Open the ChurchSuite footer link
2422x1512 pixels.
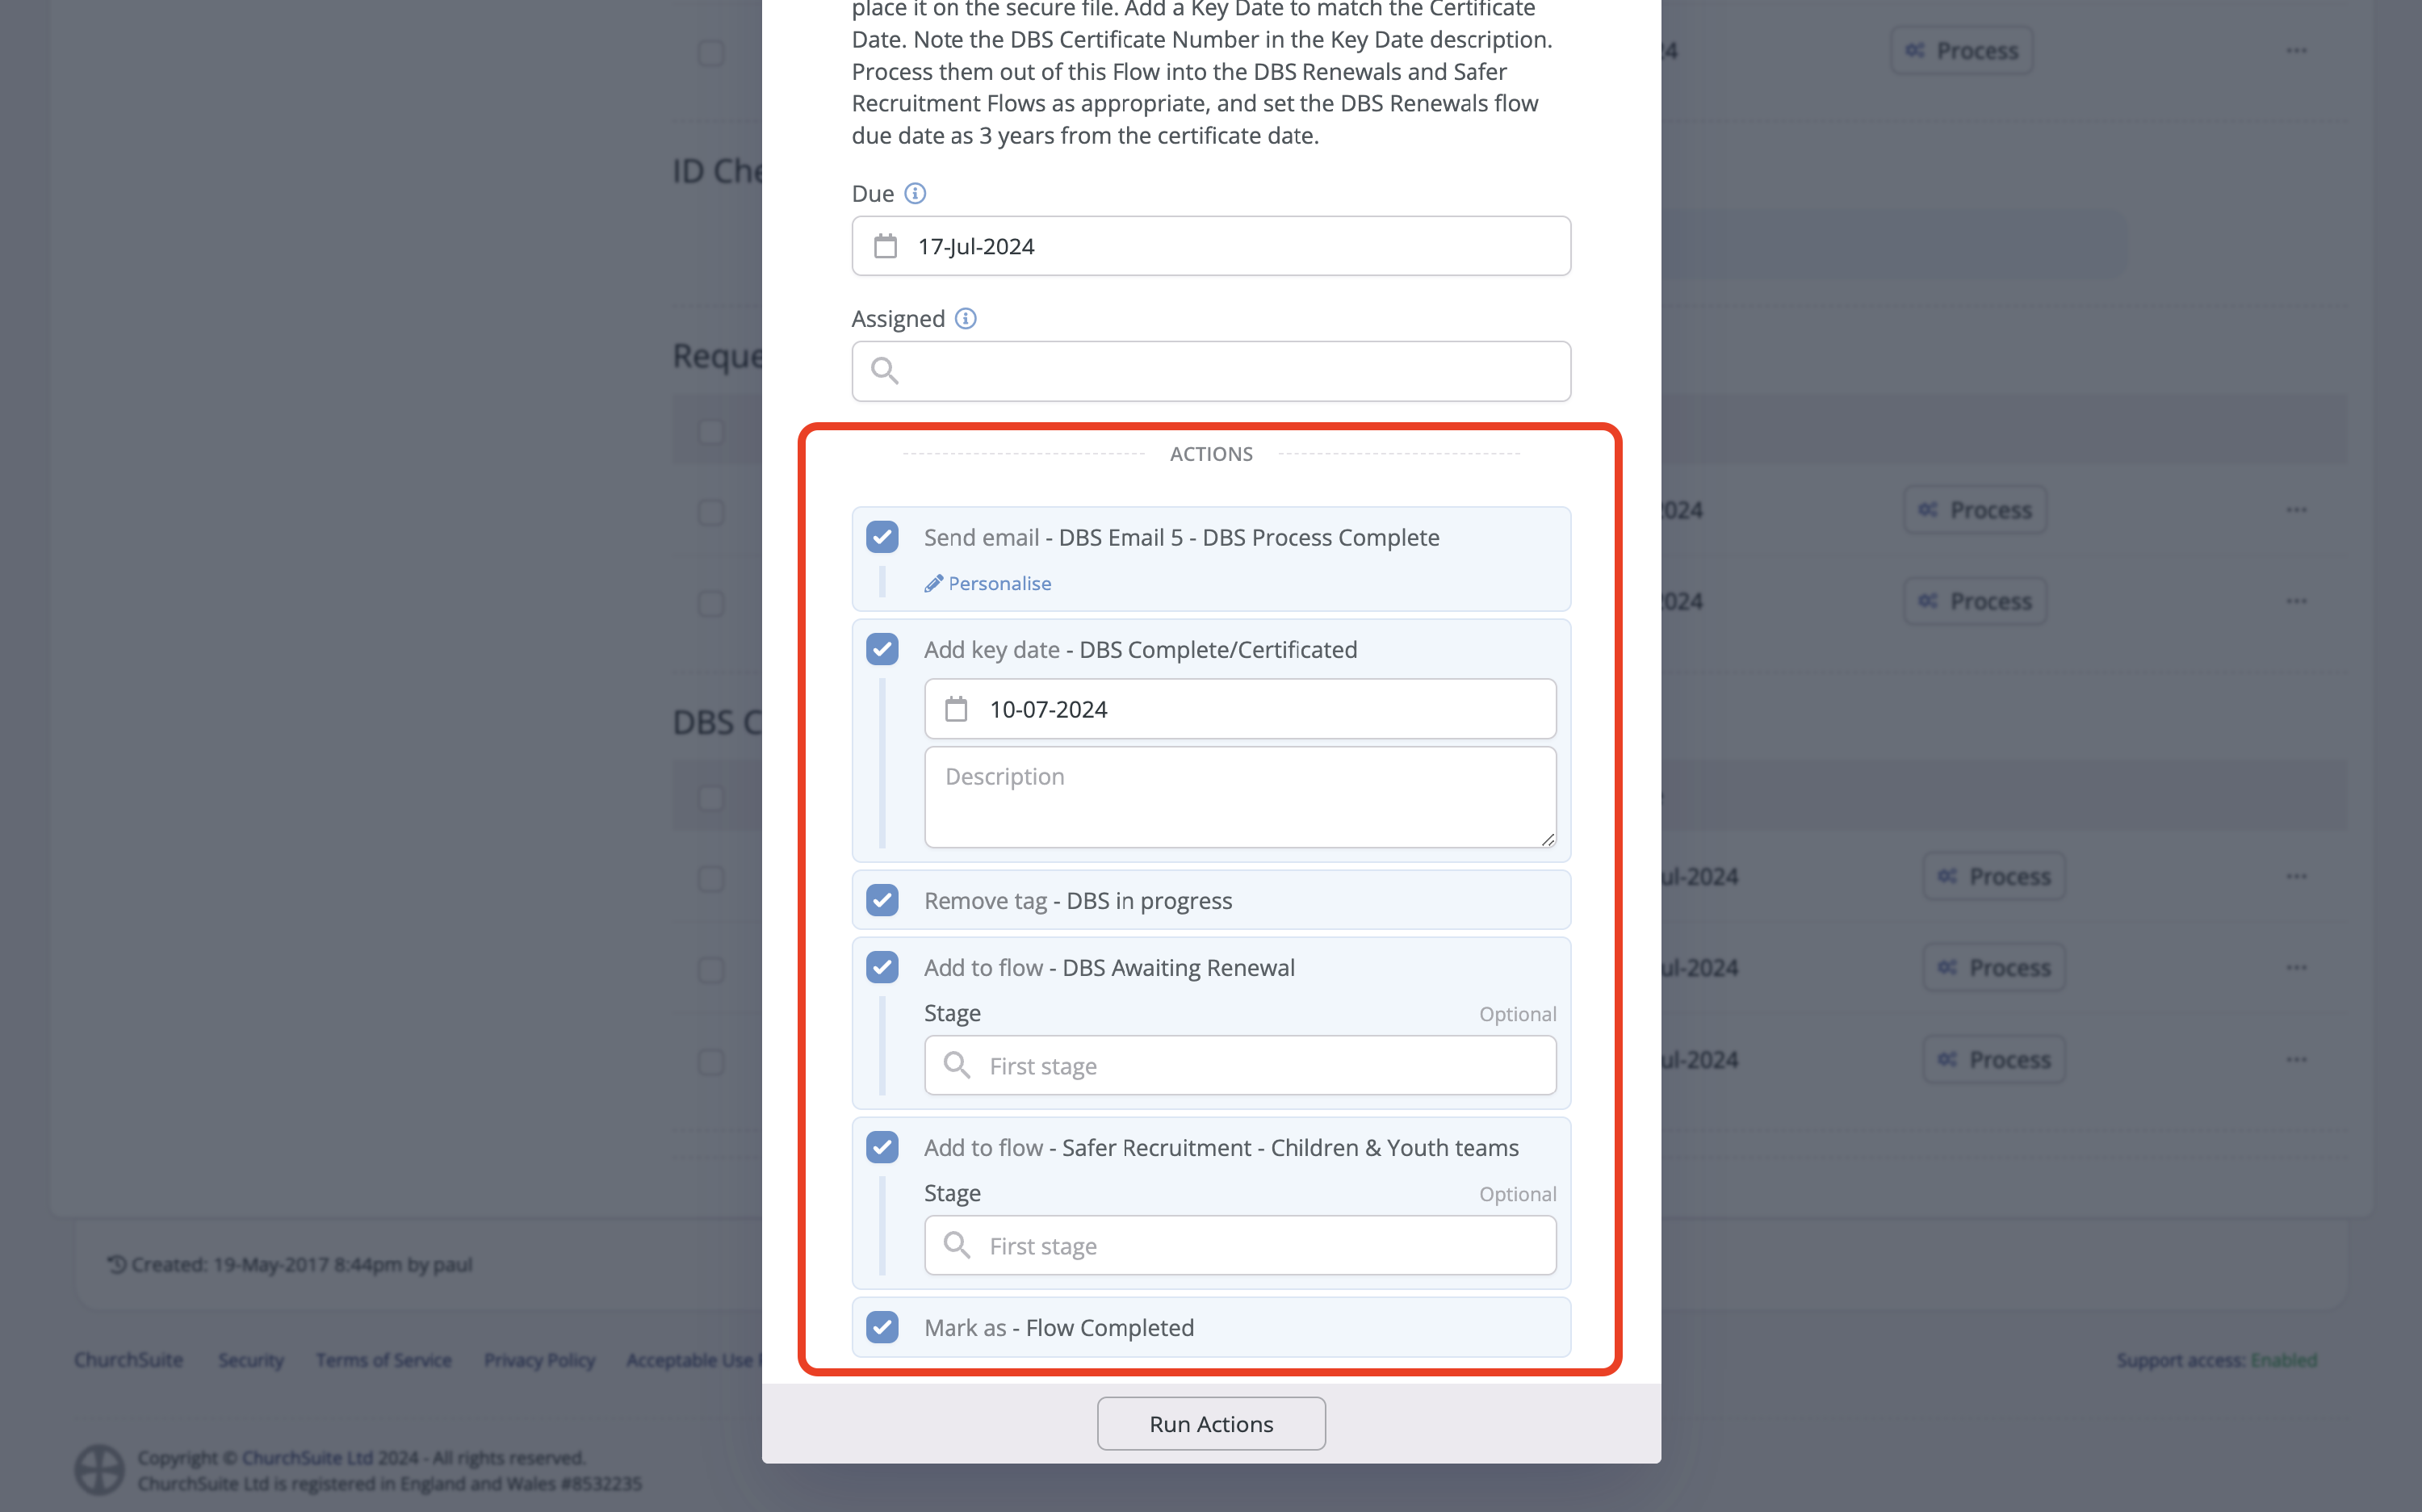tap(129, 1360)
